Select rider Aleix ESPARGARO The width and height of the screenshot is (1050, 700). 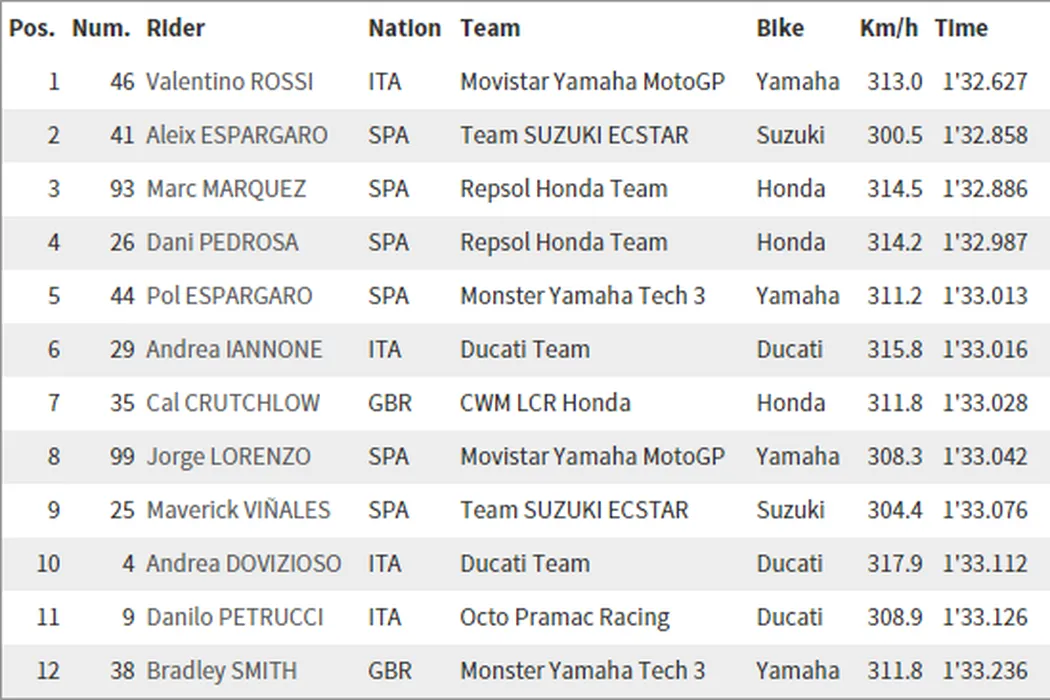point(236,135)
